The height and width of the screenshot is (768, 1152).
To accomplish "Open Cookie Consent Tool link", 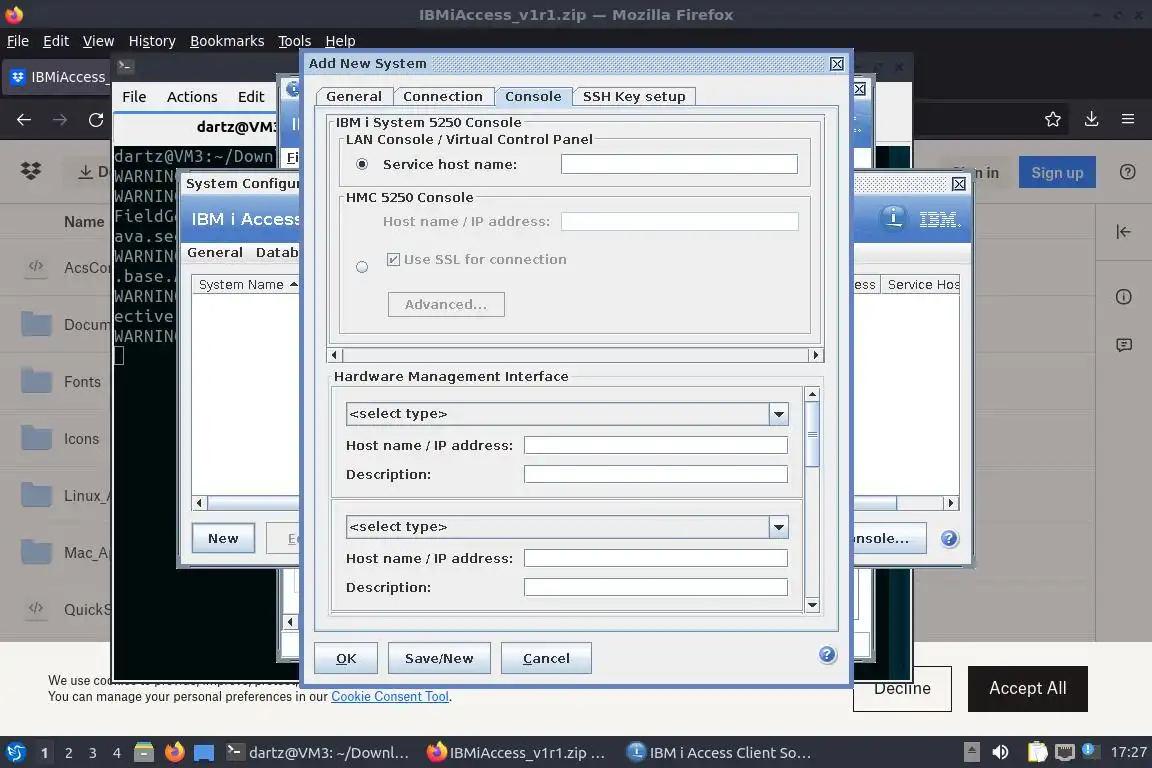I will [x=390, y=696].
